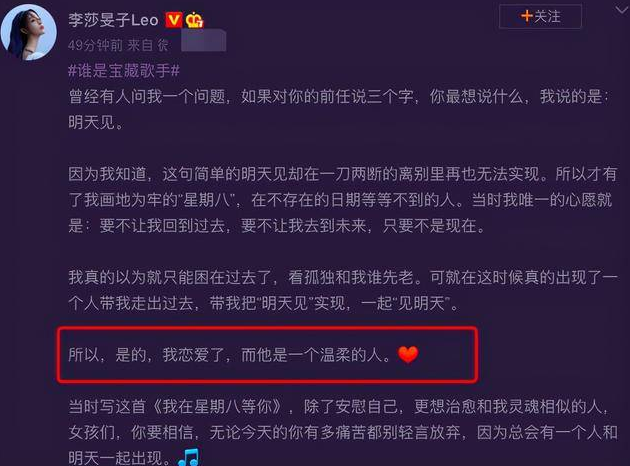Click the 明天见。 line
The image size is (630, 466).
click(x=96, y=122)
